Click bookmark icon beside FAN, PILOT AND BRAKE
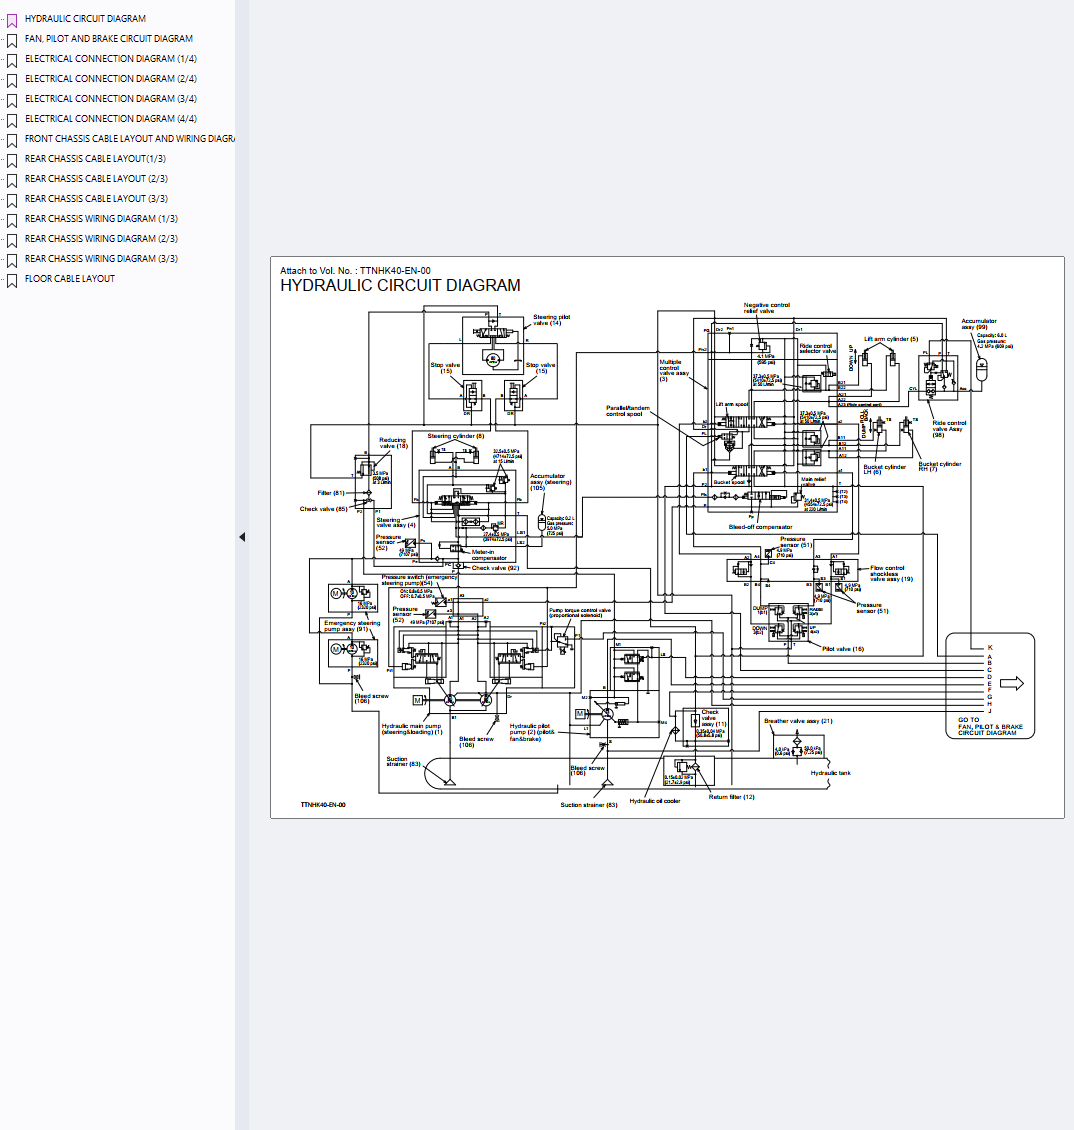1074x1130 pixels. point(12,41)
